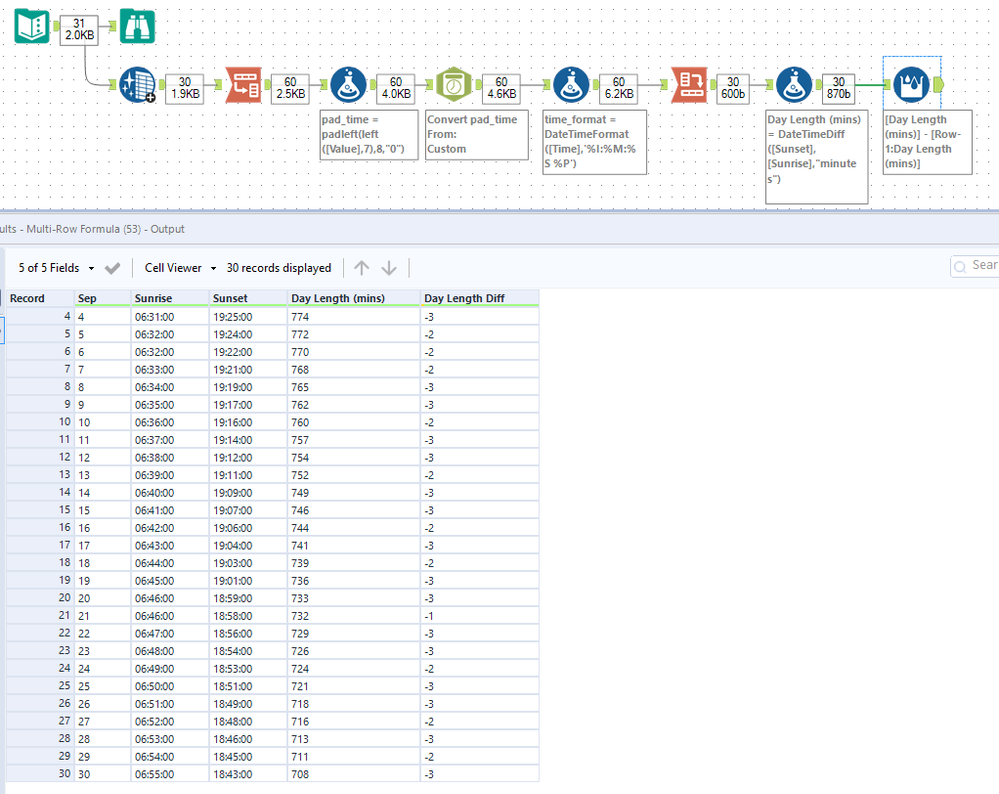Open the Cell Viewer dropdown
The height and width of the screenshot is (794, 999).
click(x=181, y=268)
